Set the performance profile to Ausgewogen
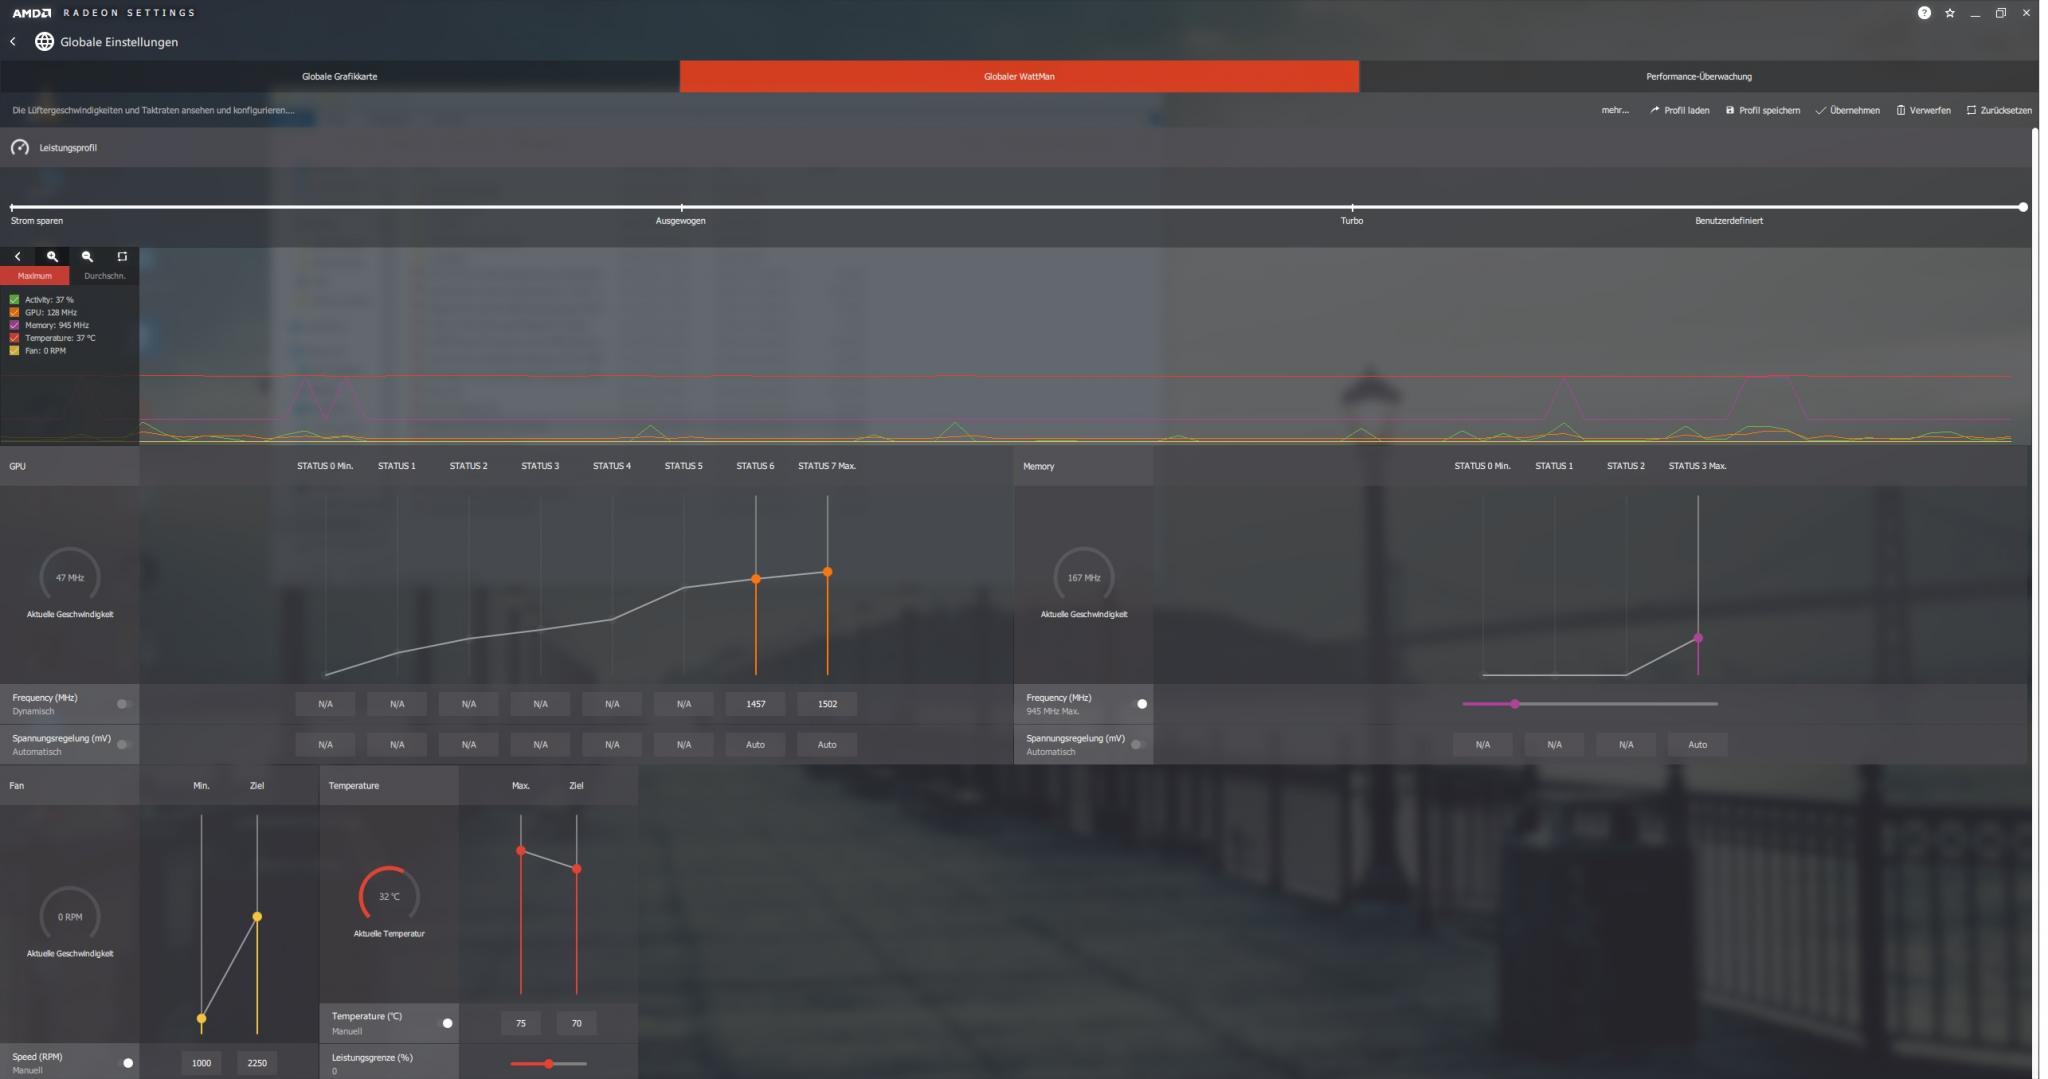The image size is (2048, 1079). (x=680, y=221)
